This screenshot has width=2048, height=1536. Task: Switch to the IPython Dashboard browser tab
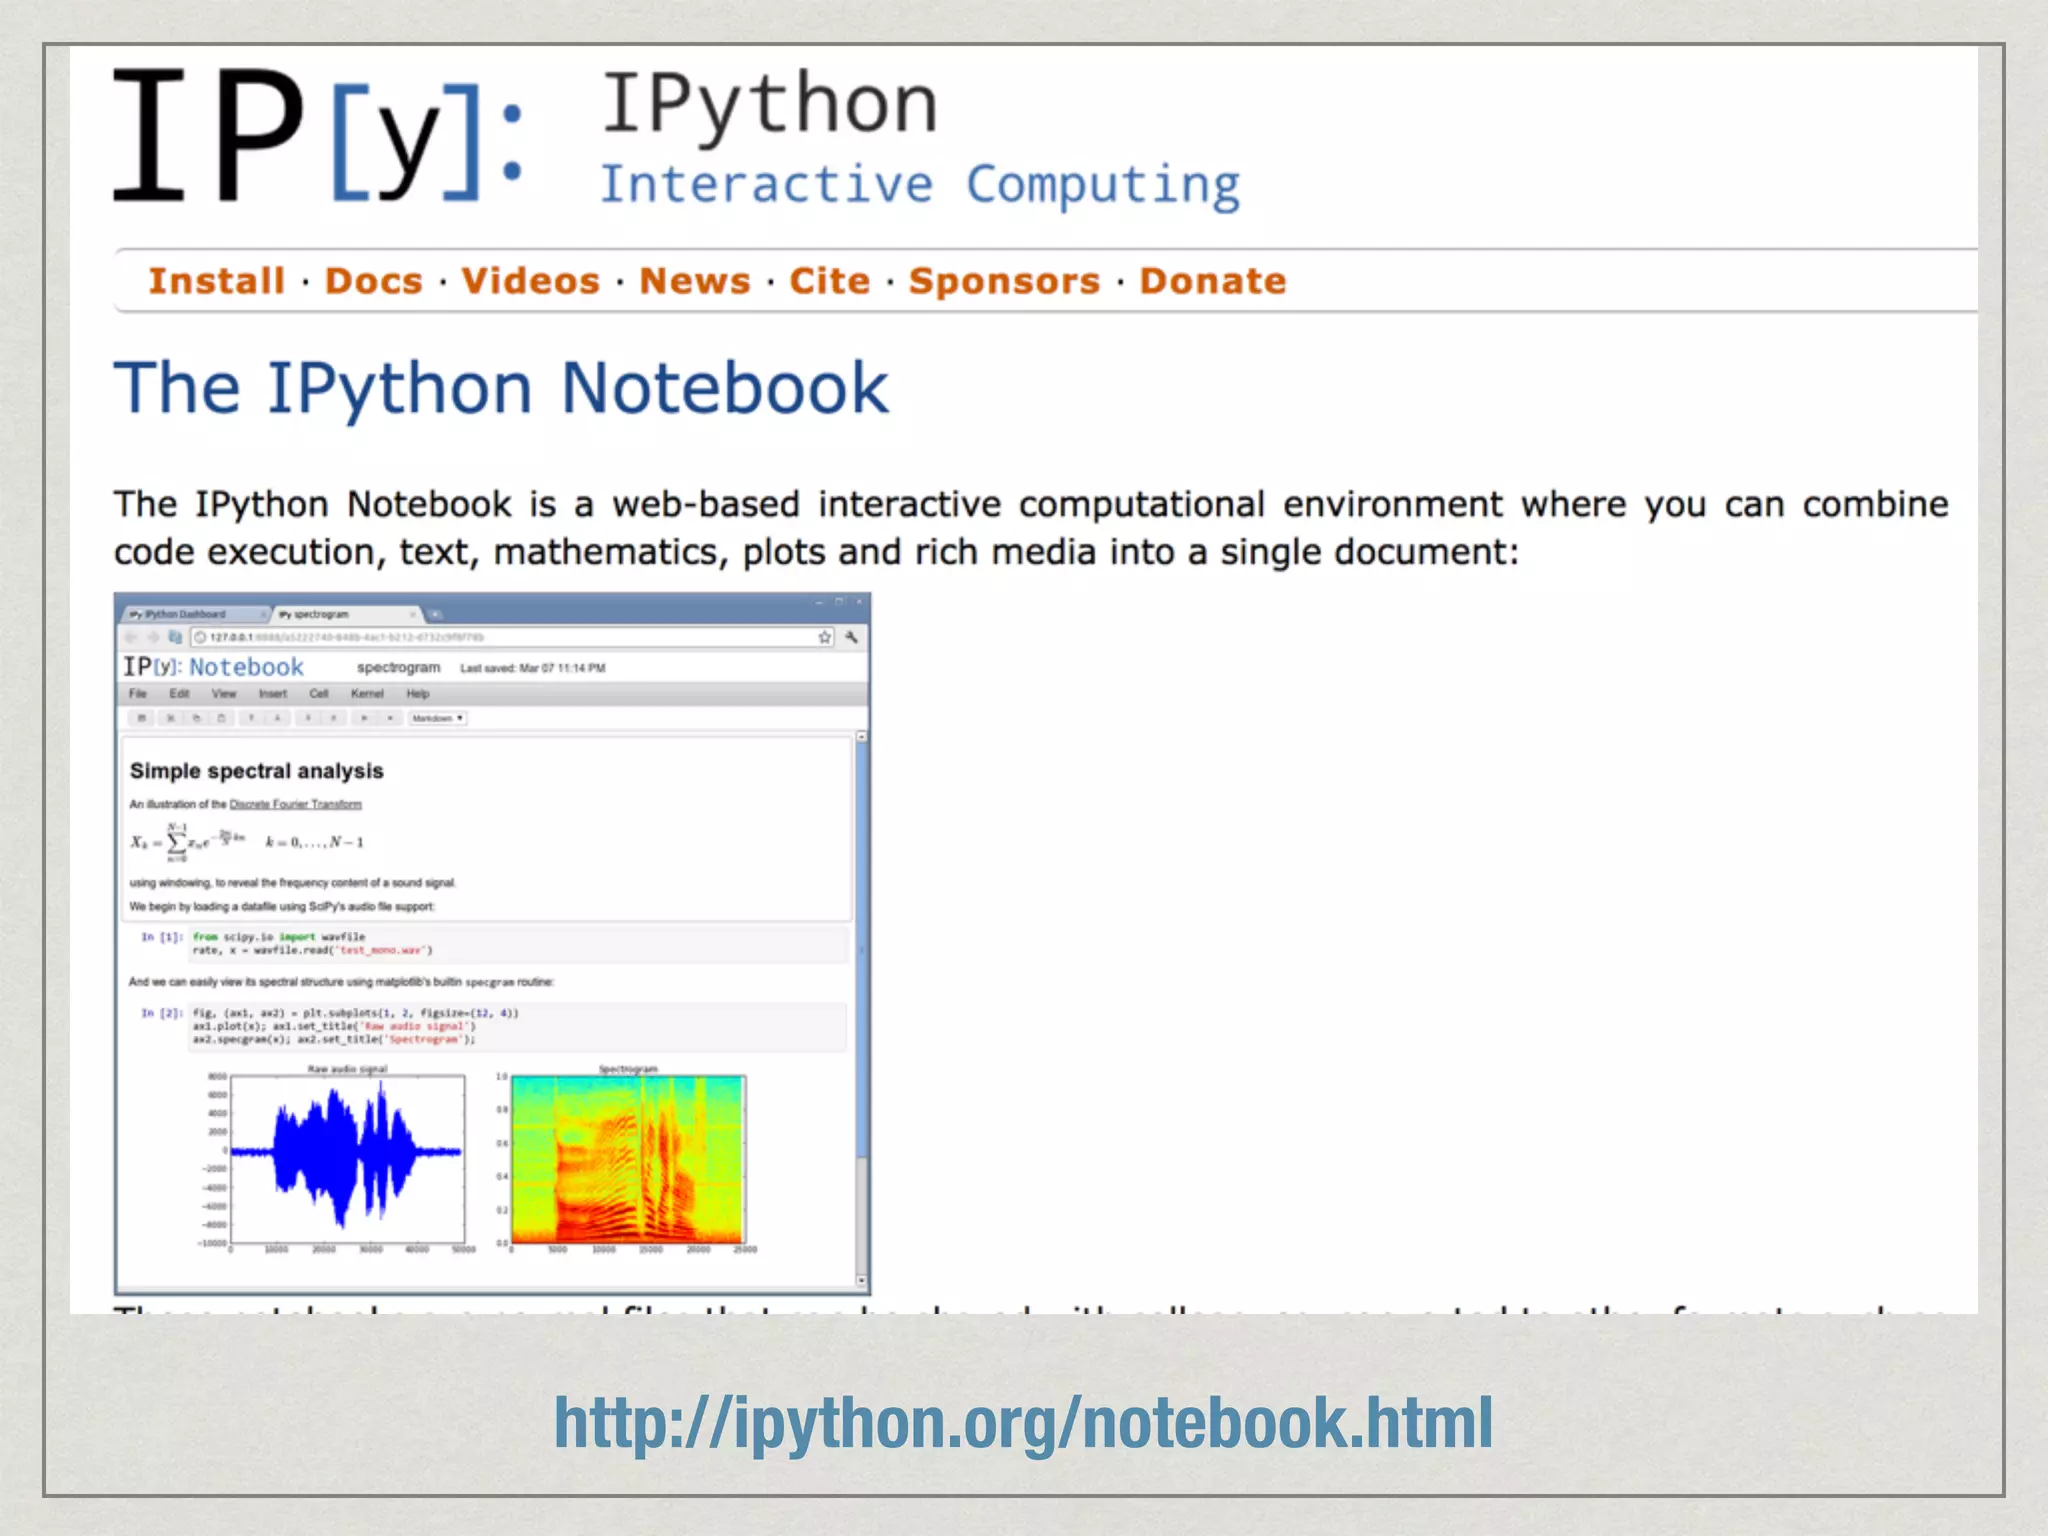point(195,614)
